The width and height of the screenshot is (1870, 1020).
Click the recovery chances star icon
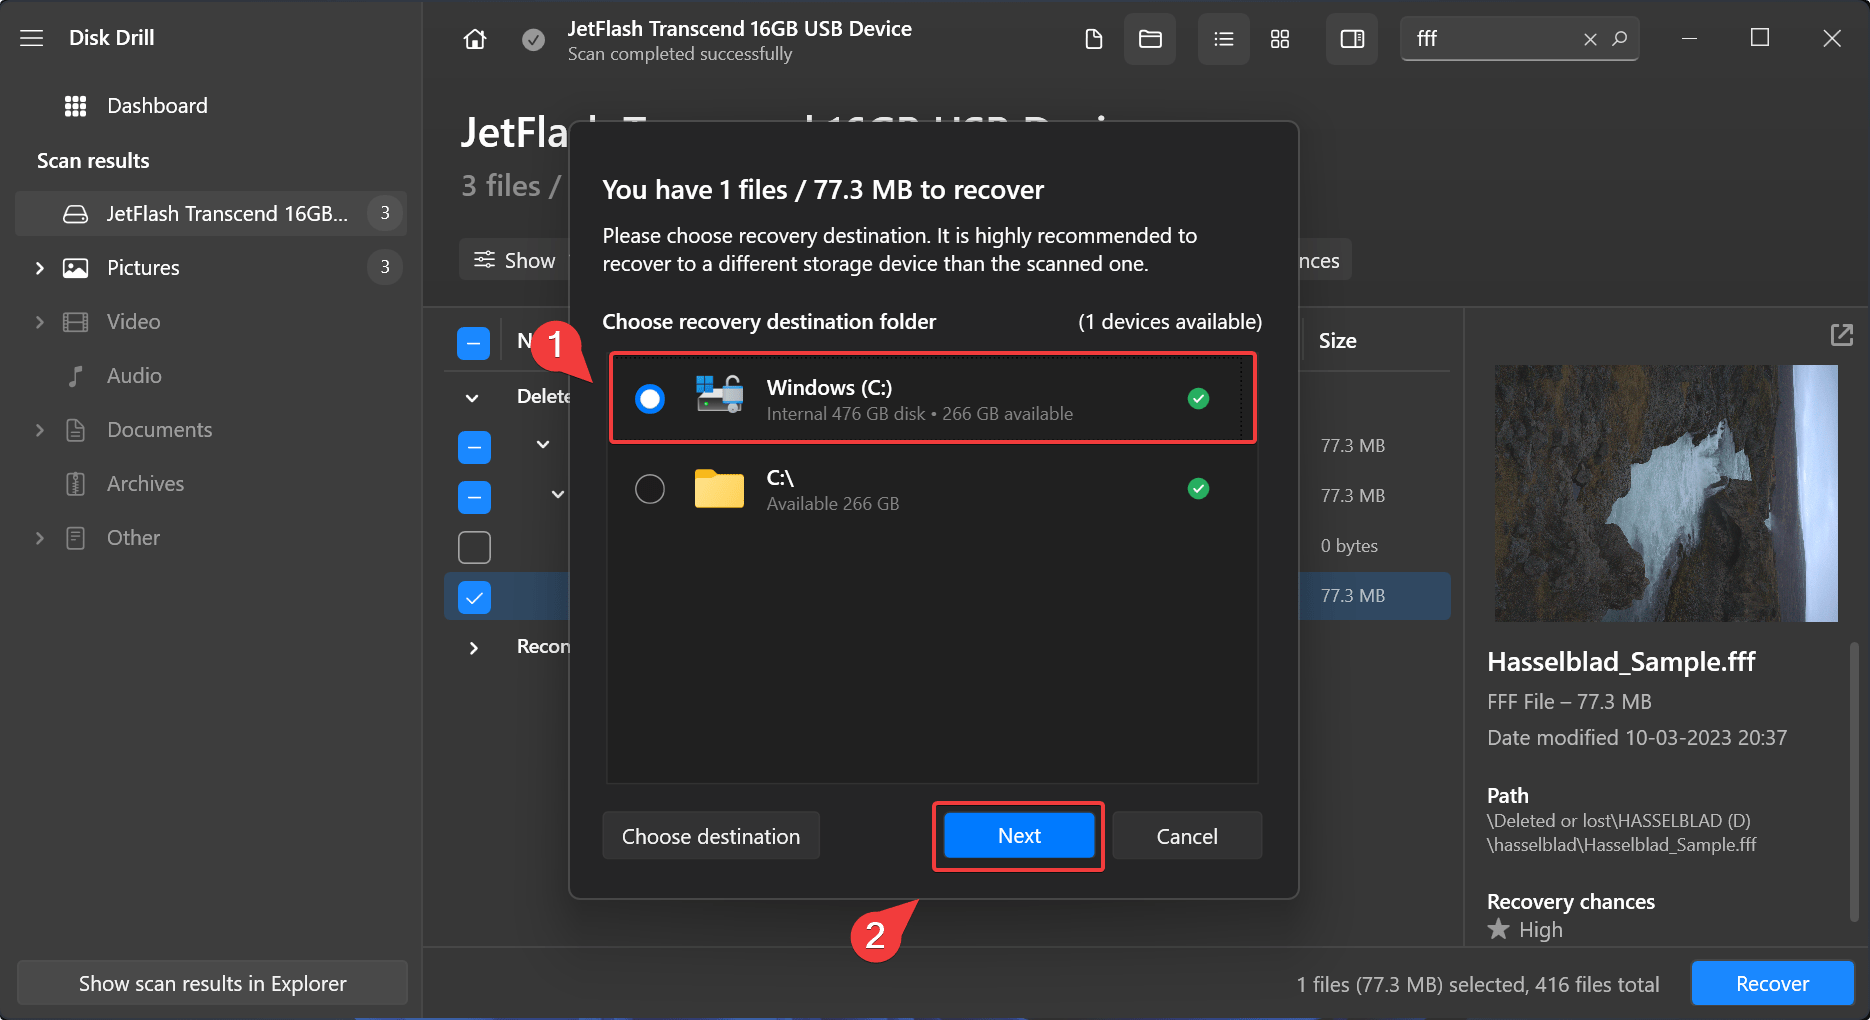click(x=1498, y=930)
